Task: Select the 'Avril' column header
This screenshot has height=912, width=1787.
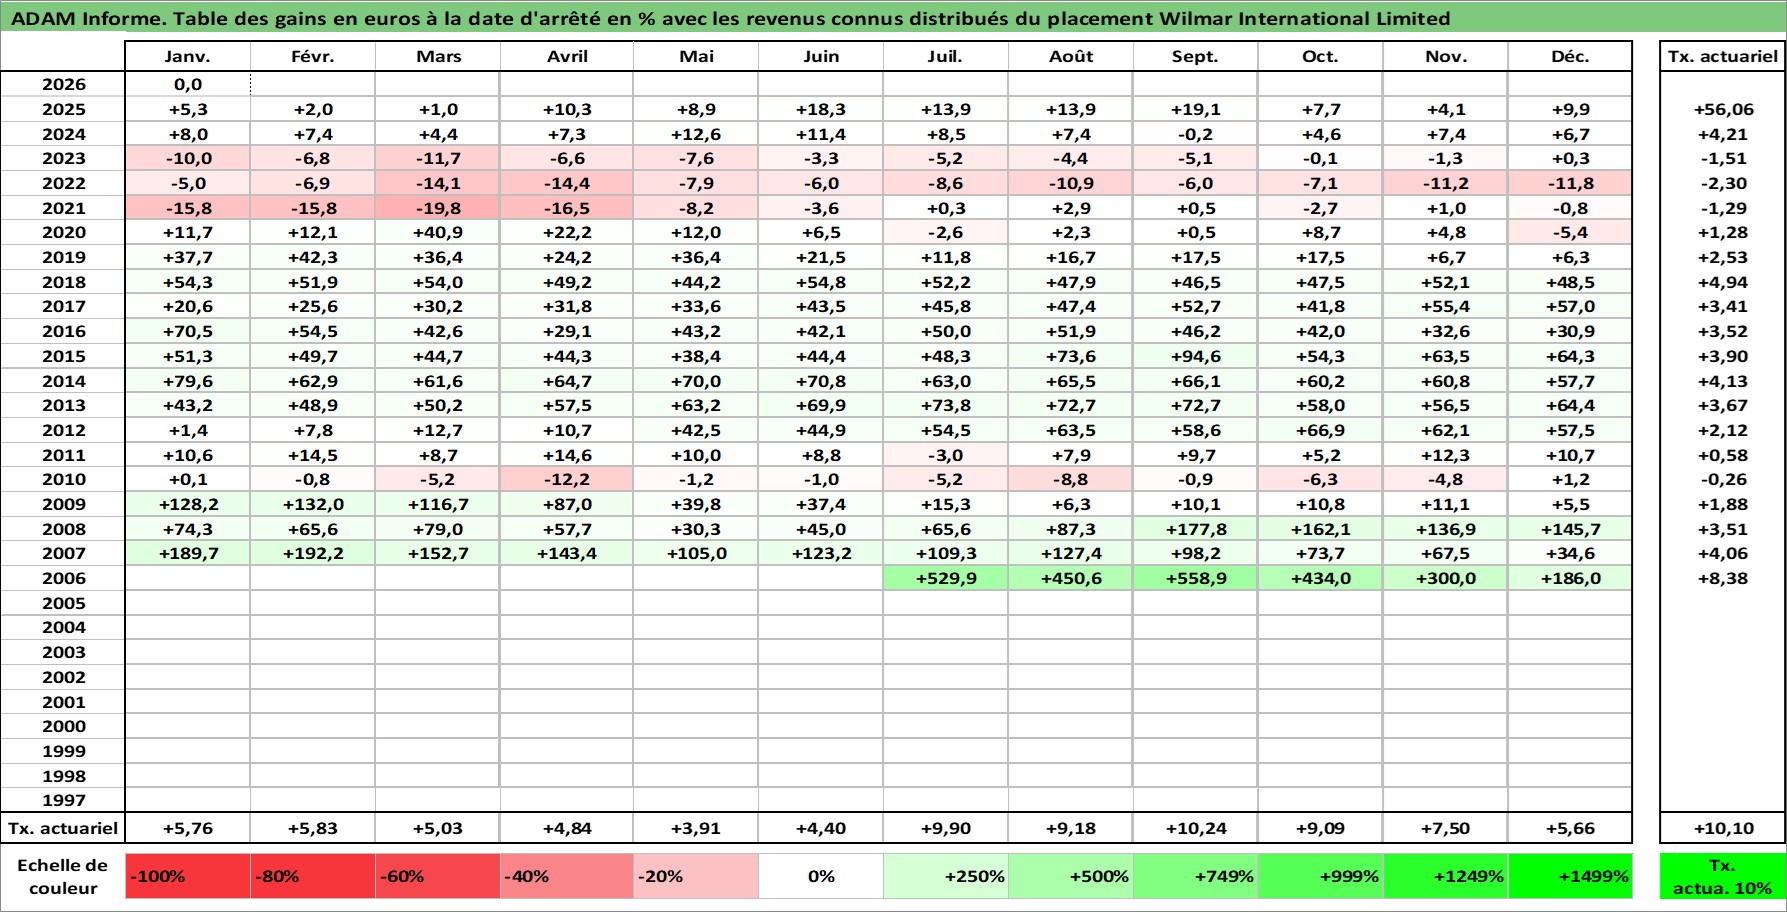Action: 567,57
